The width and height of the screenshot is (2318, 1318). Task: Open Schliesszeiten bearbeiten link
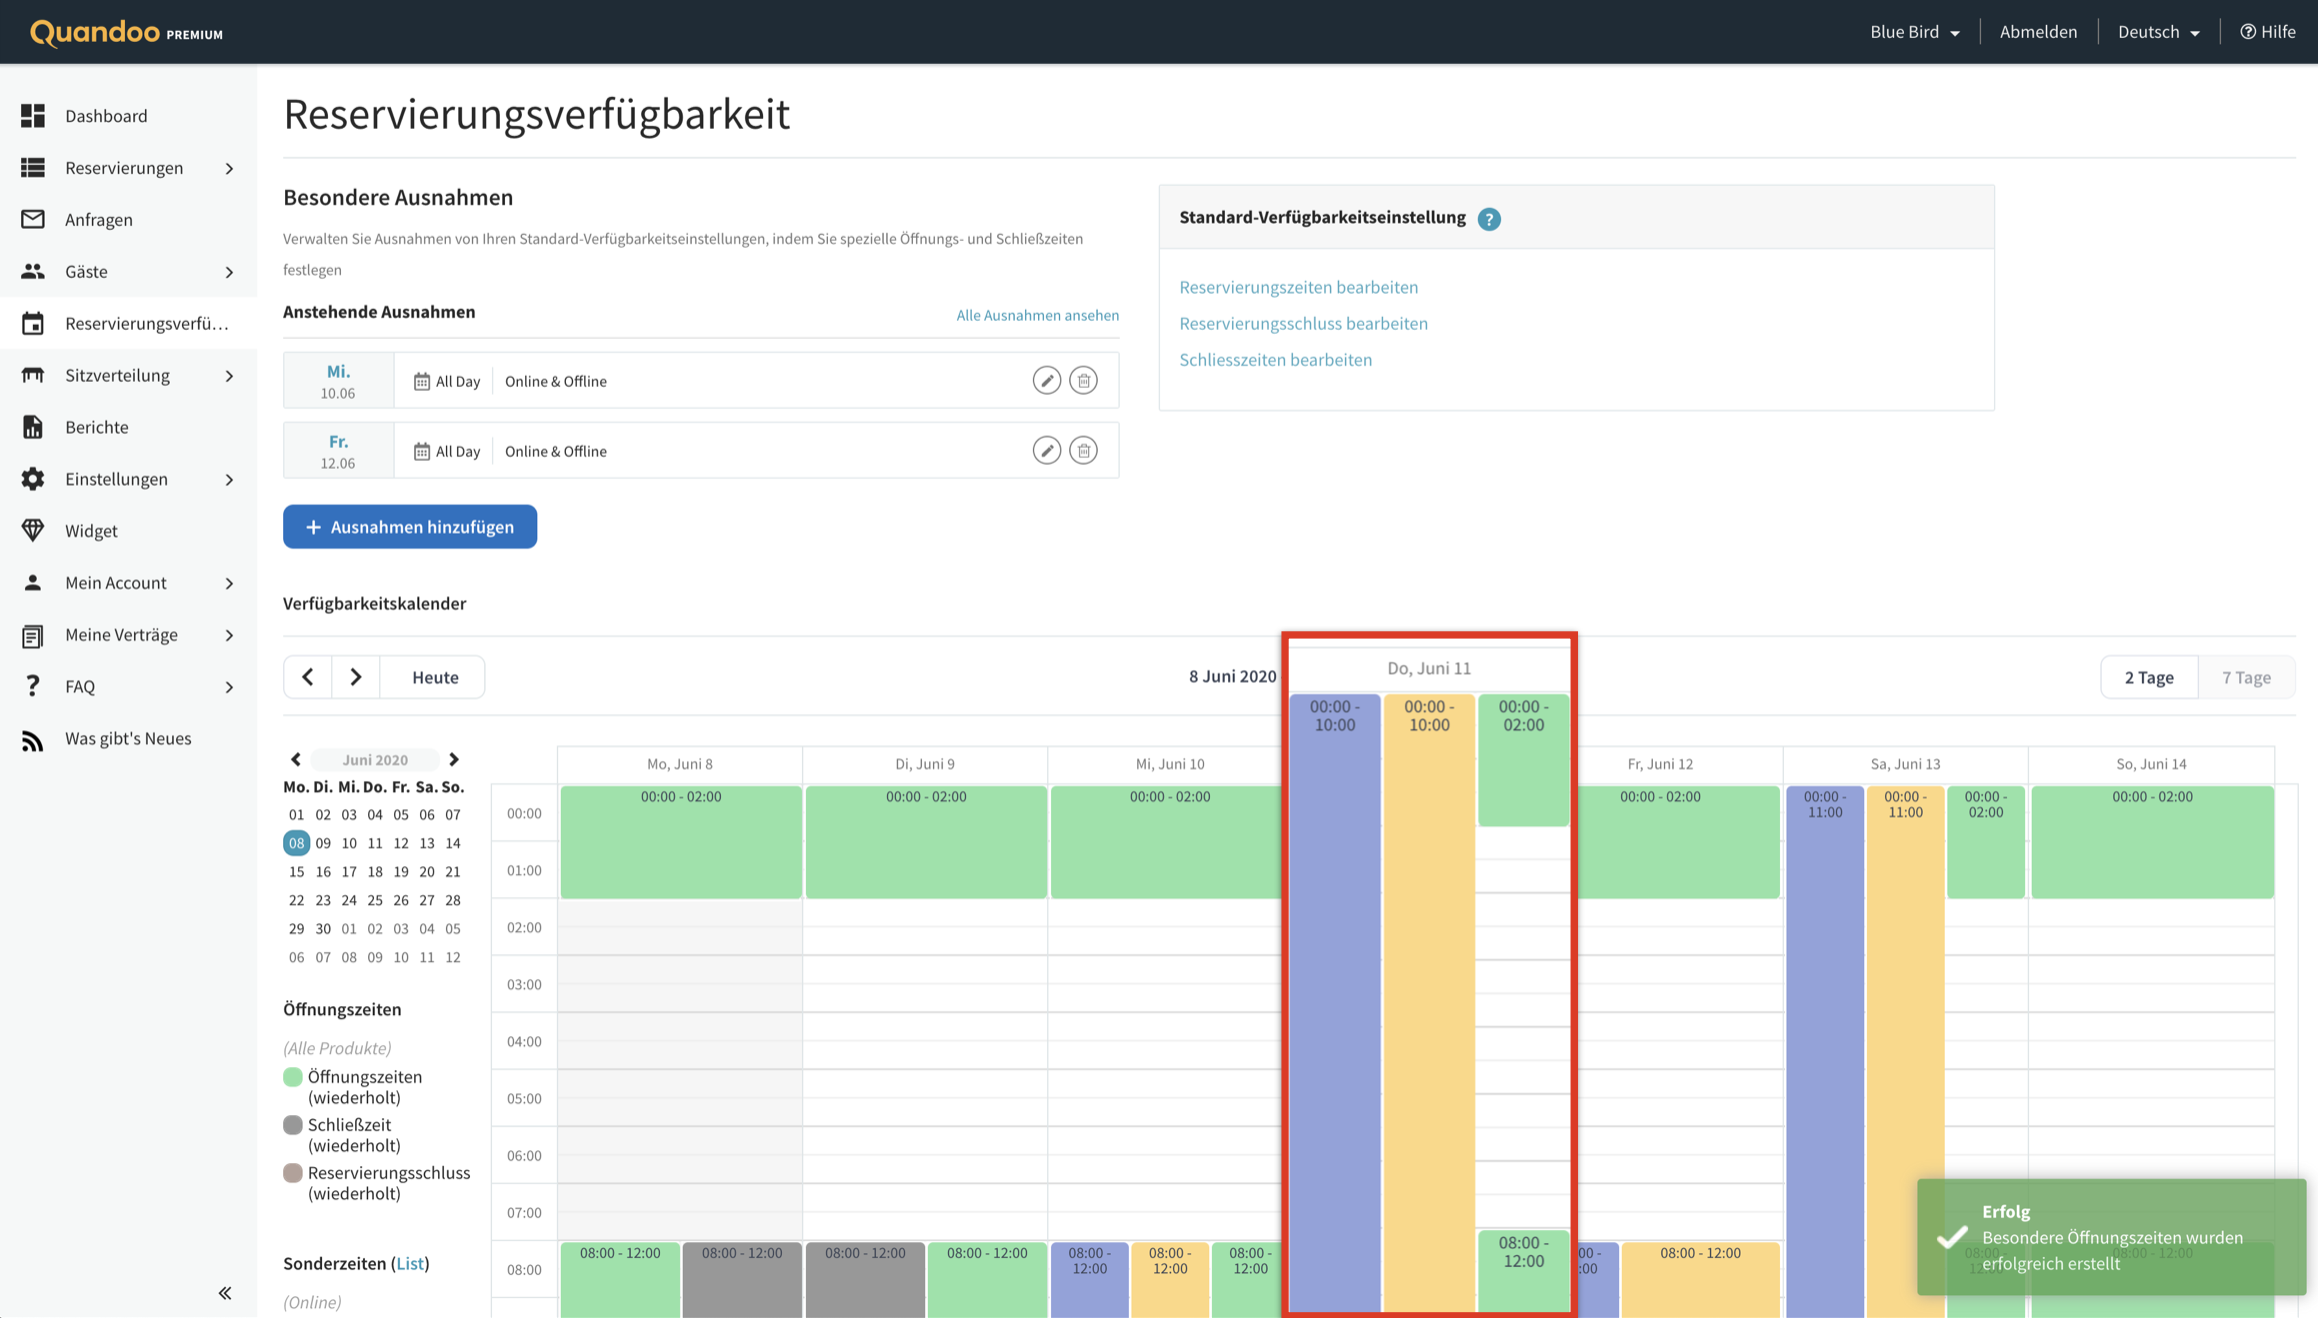[1275, 360]
